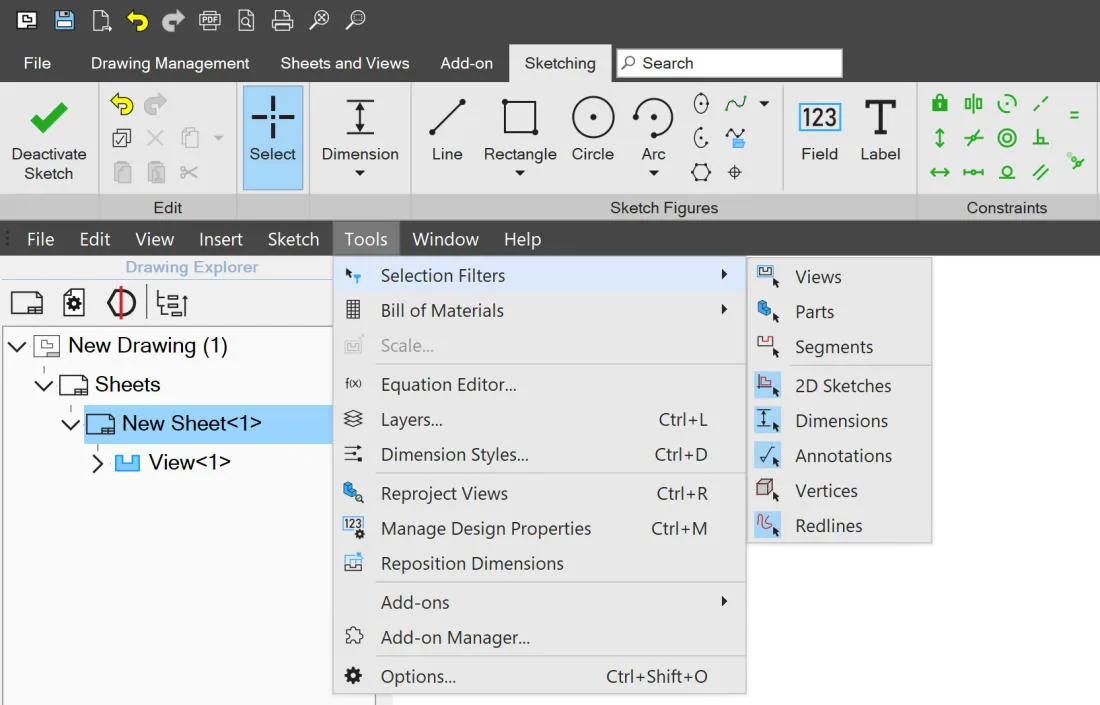This screenshot has height=705, width=1100.
Task: Click the Export to PDF icon
Action: click(x=210, y=20)
